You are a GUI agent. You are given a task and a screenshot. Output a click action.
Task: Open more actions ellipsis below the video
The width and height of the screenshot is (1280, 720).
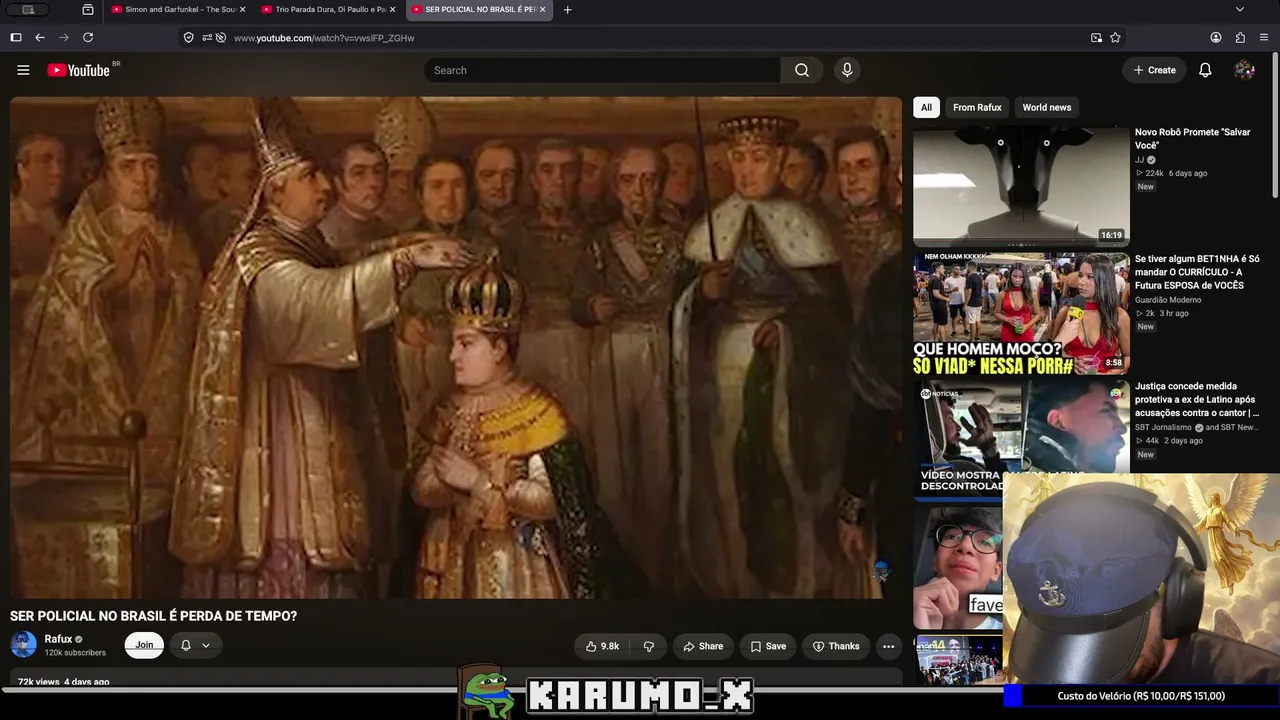(888, 646)
